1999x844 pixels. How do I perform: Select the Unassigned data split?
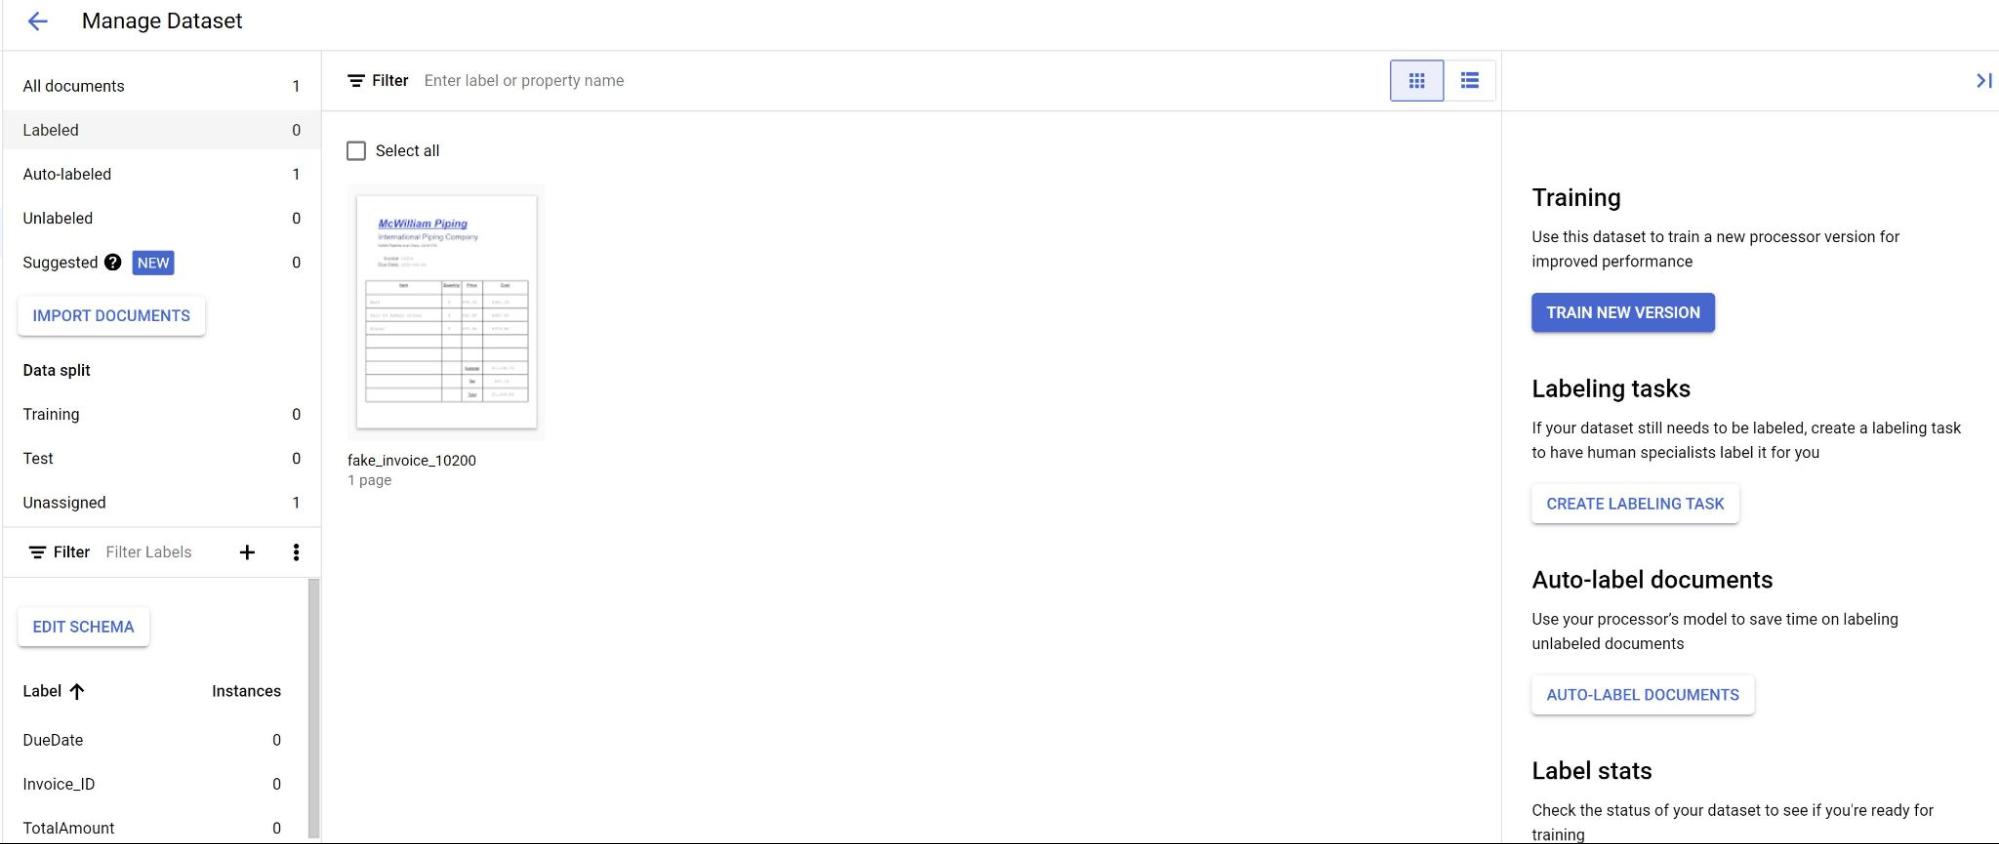(64, 502)
